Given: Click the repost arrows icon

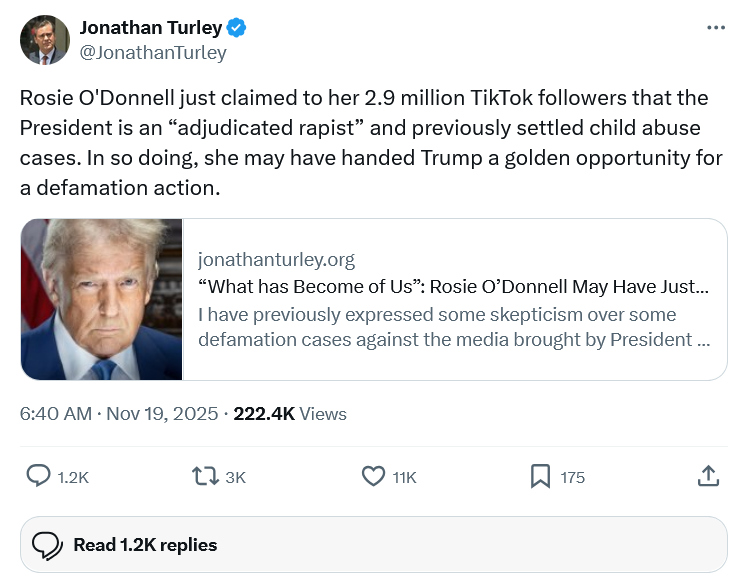Looking at the screenshot, I should (204, 477).
